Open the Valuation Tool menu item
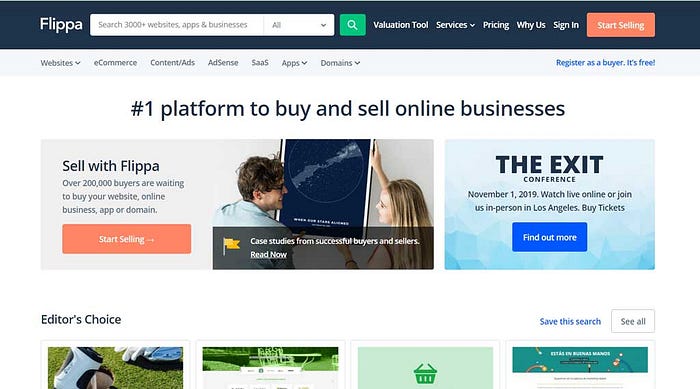Viewport: 700px width, 389px height. tap(400, 25)
